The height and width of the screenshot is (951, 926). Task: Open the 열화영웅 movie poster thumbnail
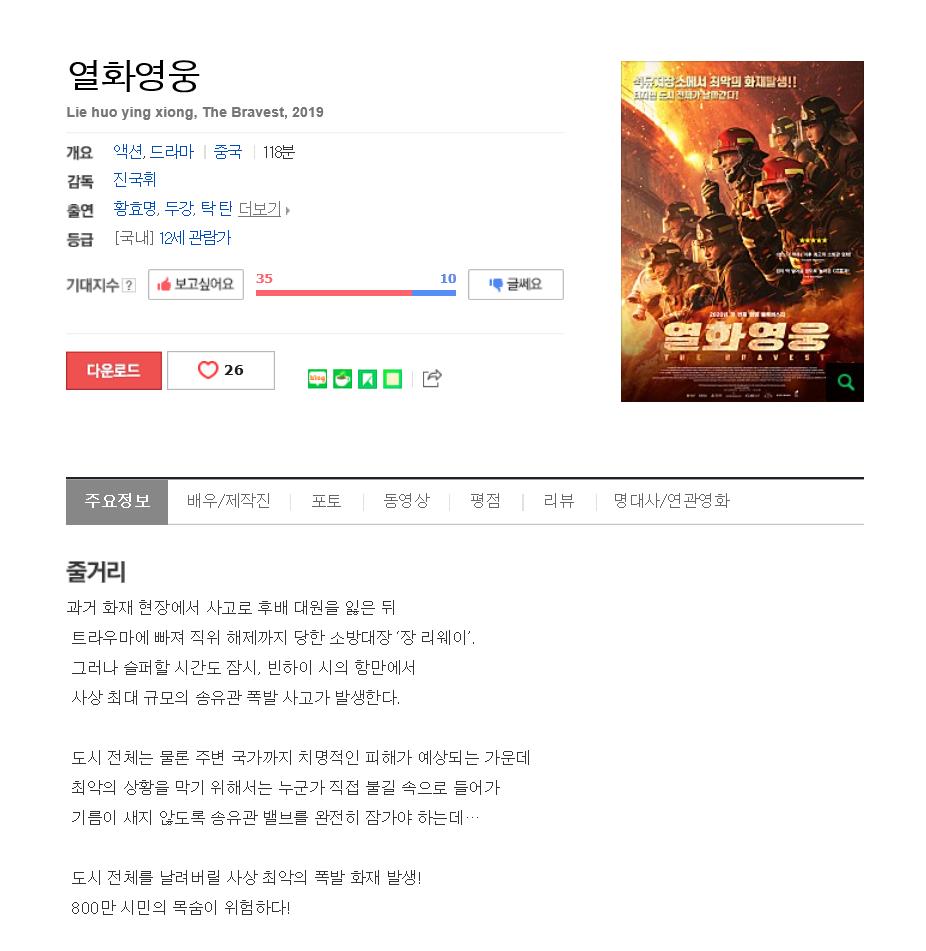pos(742,231)
